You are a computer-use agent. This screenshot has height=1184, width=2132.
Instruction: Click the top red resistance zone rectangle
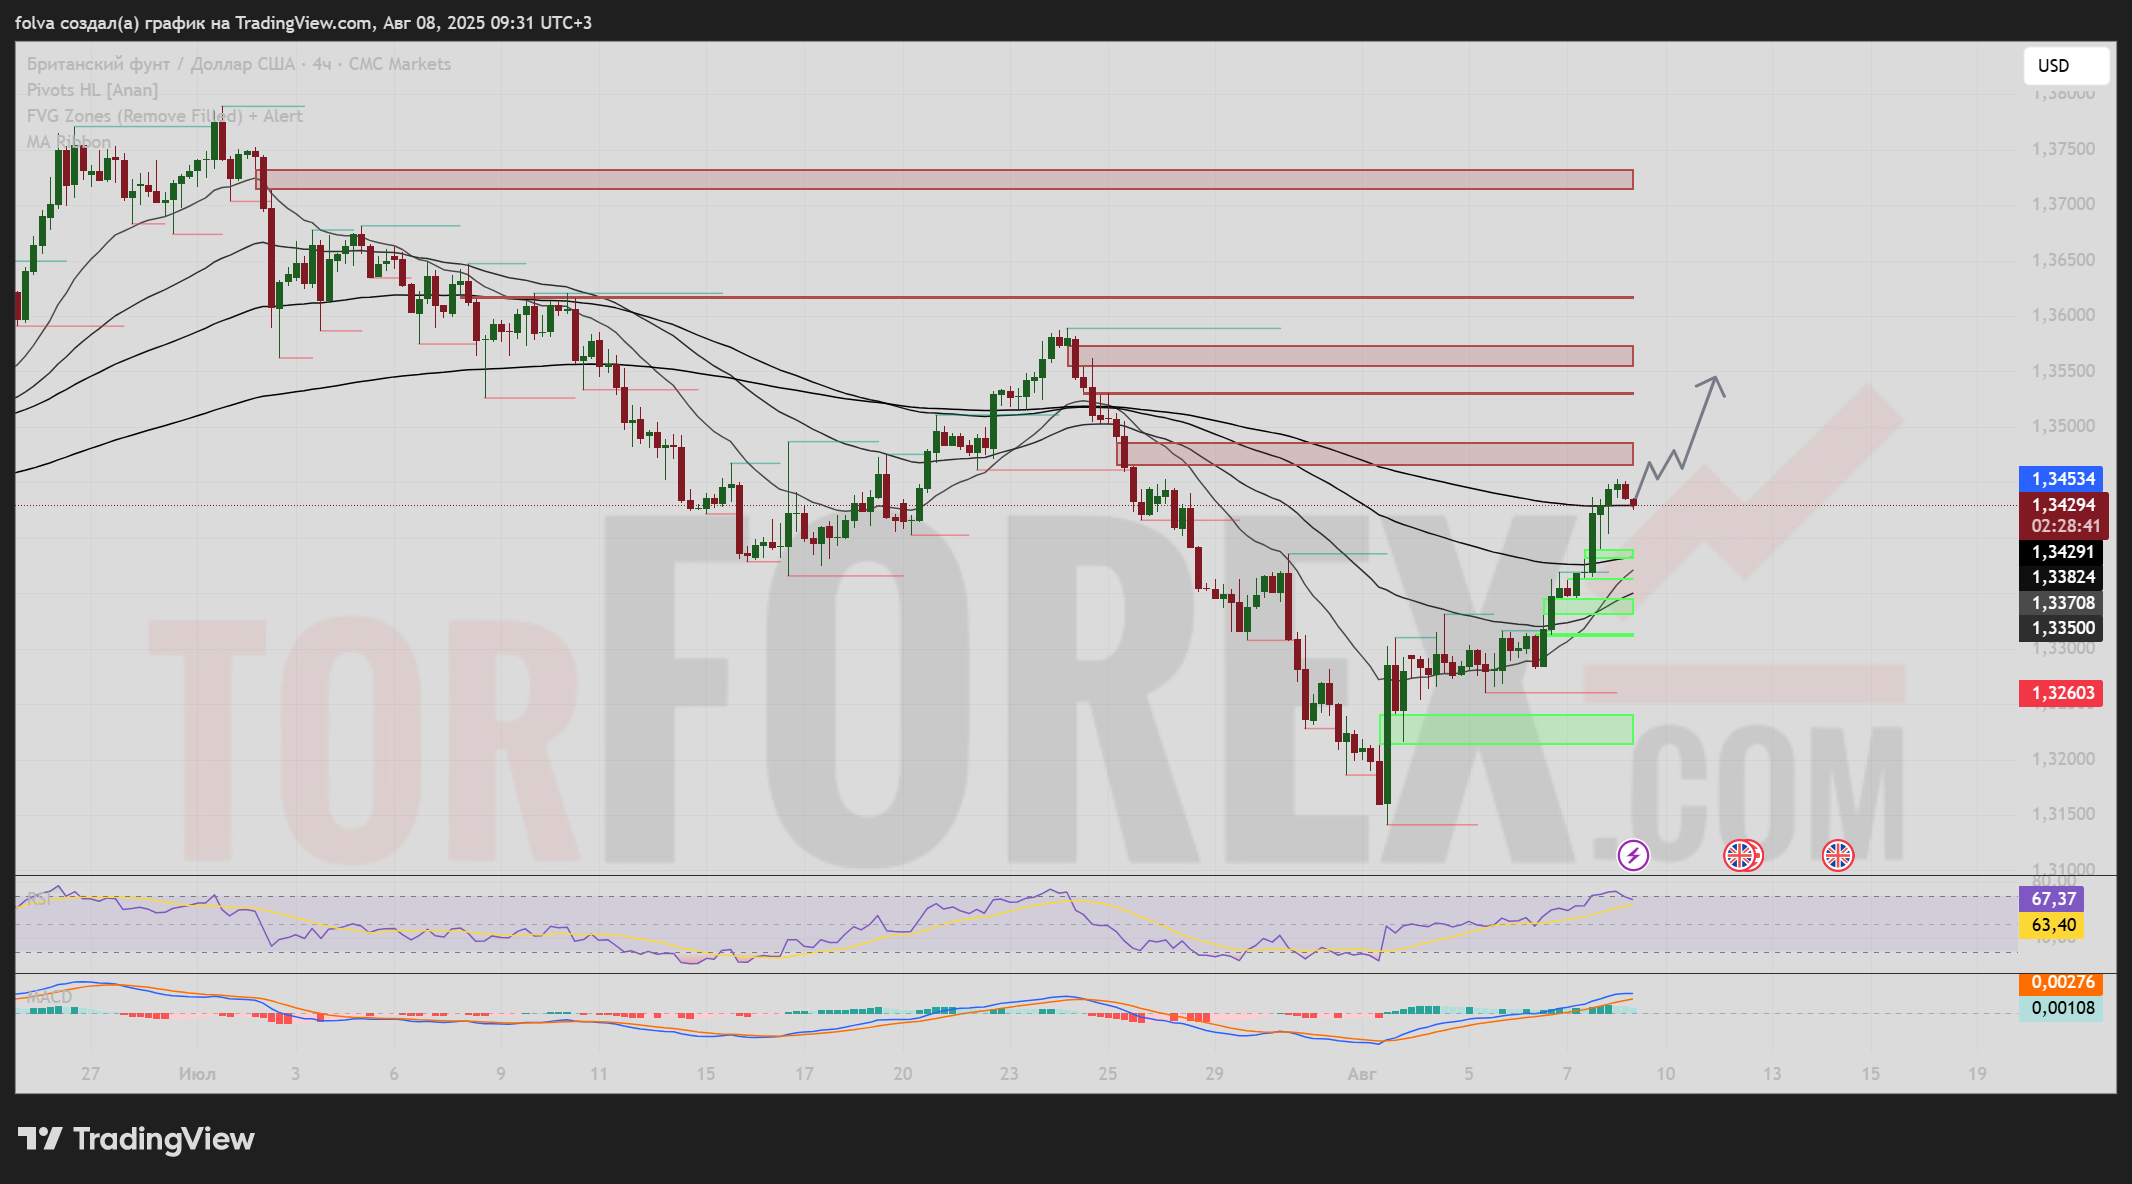click(x=944, y=180)
